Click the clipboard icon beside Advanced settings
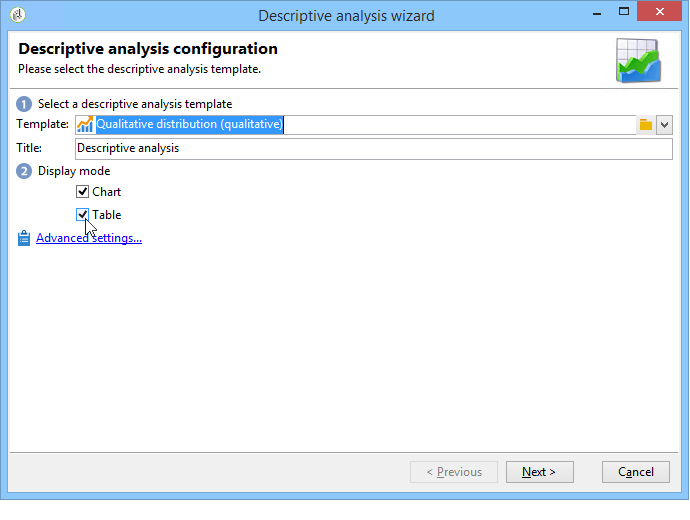This screenshot has height=520, width=690. pyautogui.click(x=24, y=238)
